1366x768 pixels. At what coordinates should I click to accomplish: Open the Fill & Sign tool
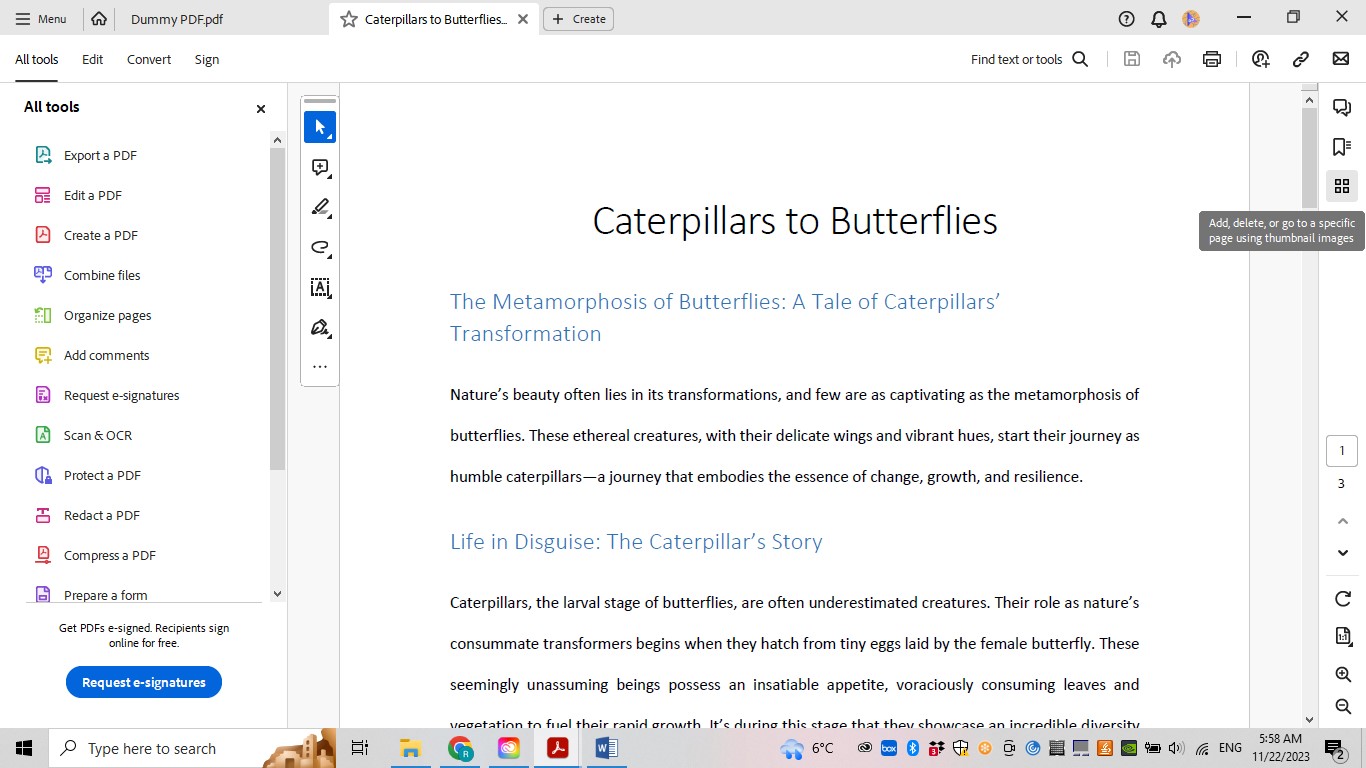319,327
